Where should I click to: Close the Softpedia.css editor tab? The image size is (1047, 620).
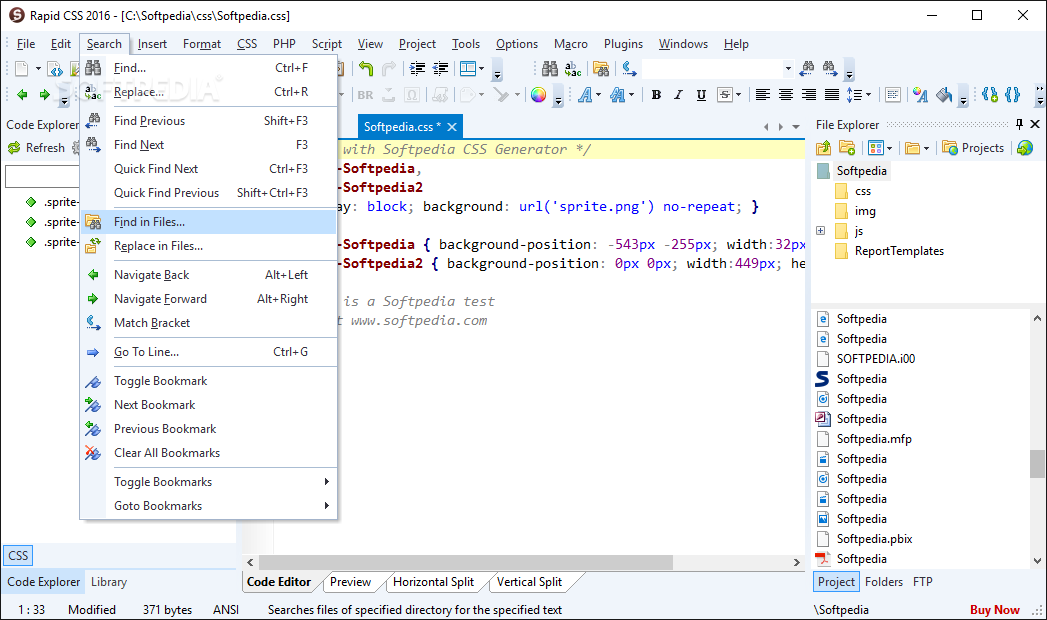[x=452, y=127]
